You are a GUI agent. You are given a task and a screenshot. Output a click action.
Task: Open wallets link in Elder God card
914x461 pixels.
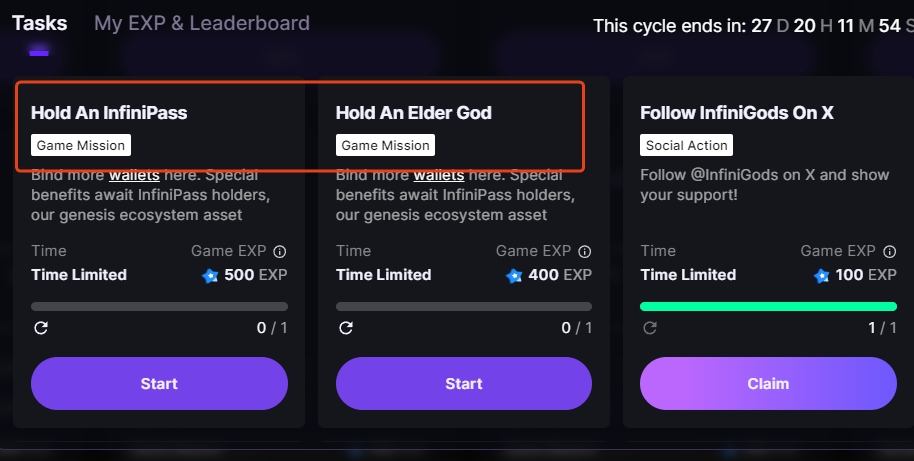point(439,176)
